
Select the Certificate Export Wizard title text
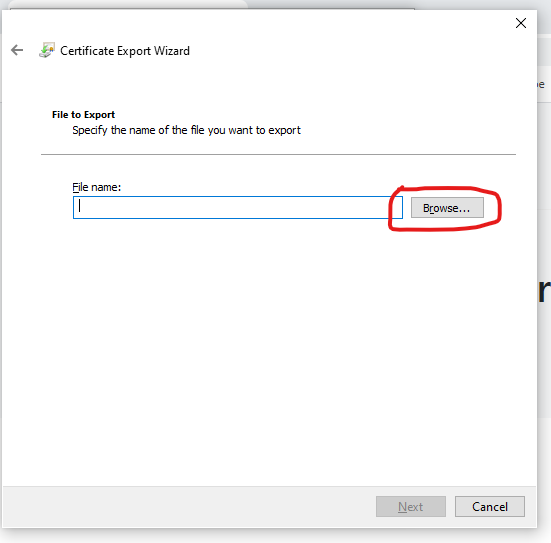coord(125,51)
